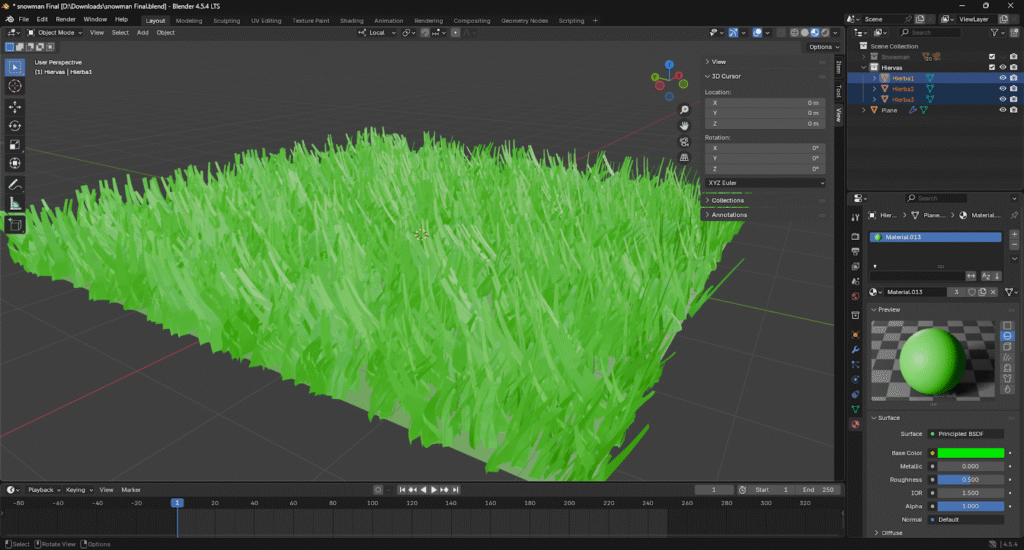Disable rendering for the Plane object
This screenshot has width=1024, height=550.
1014,110
